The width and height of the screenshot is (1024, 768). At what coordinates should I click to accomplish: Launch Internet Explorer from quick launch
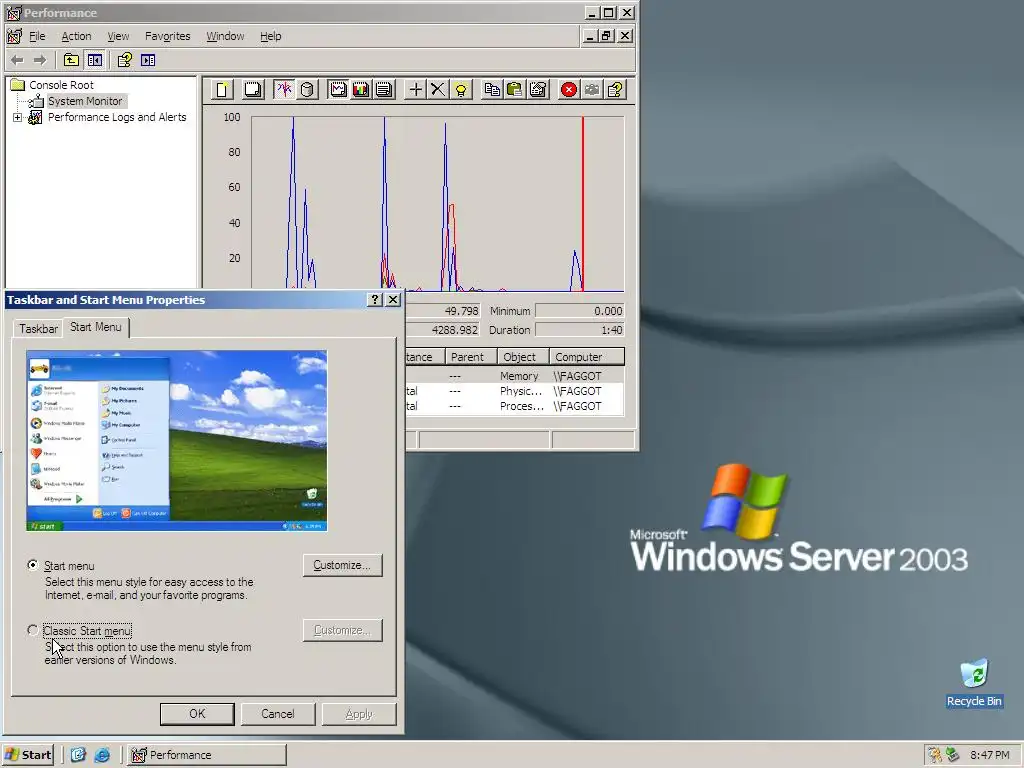coord(102,755)
